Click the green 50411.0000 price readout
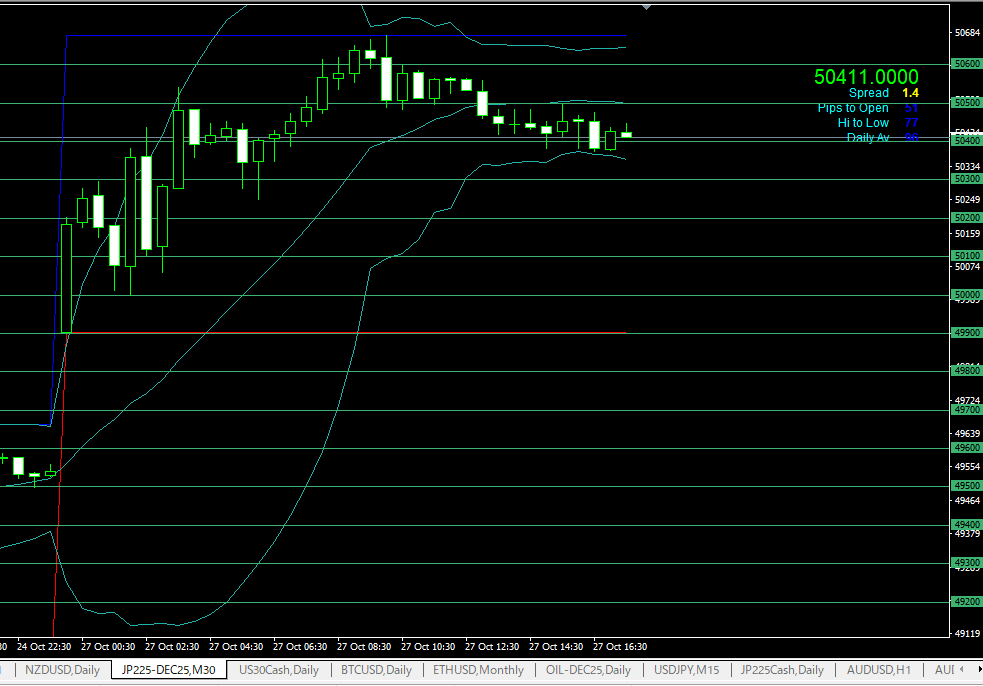983x686 pixels. coord(866,77)
